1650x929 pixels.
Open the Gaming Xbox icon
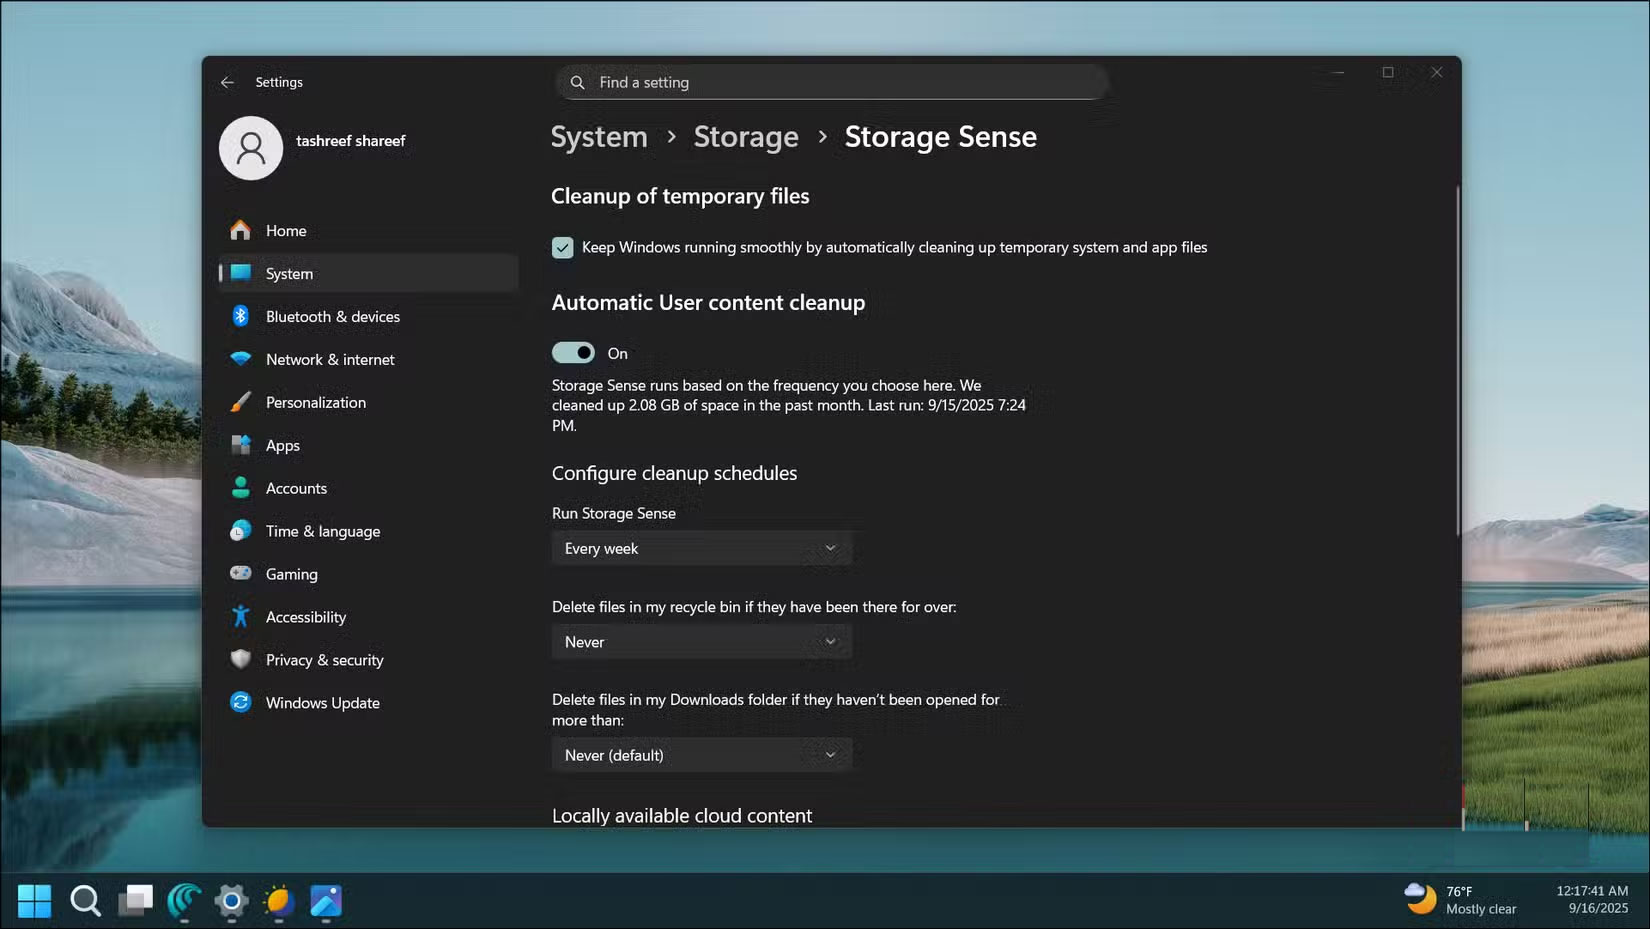(241, 573)
